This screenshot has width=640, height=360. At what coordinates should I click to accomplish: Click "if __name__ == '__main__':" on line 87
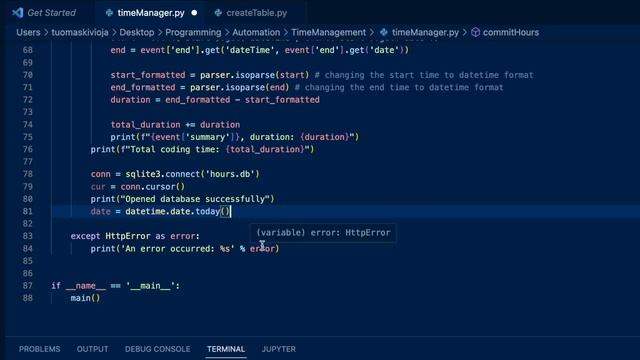click(x=116, y=286)
